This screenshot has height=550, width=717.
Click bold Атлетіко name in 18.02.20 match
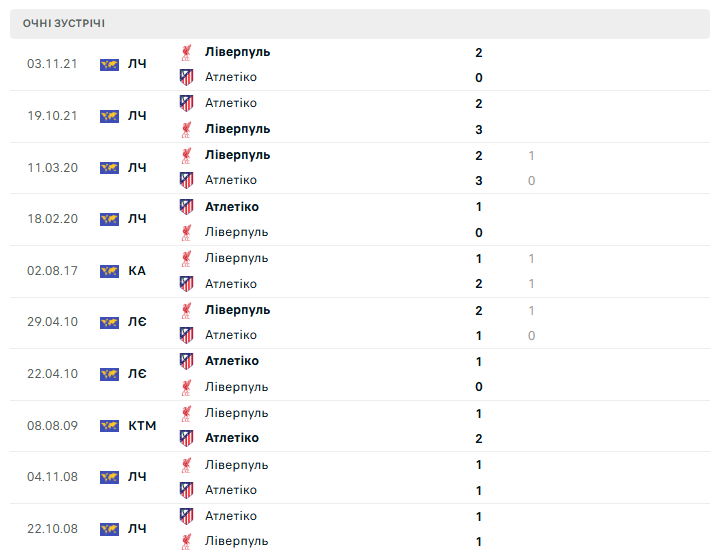[232, 207]
